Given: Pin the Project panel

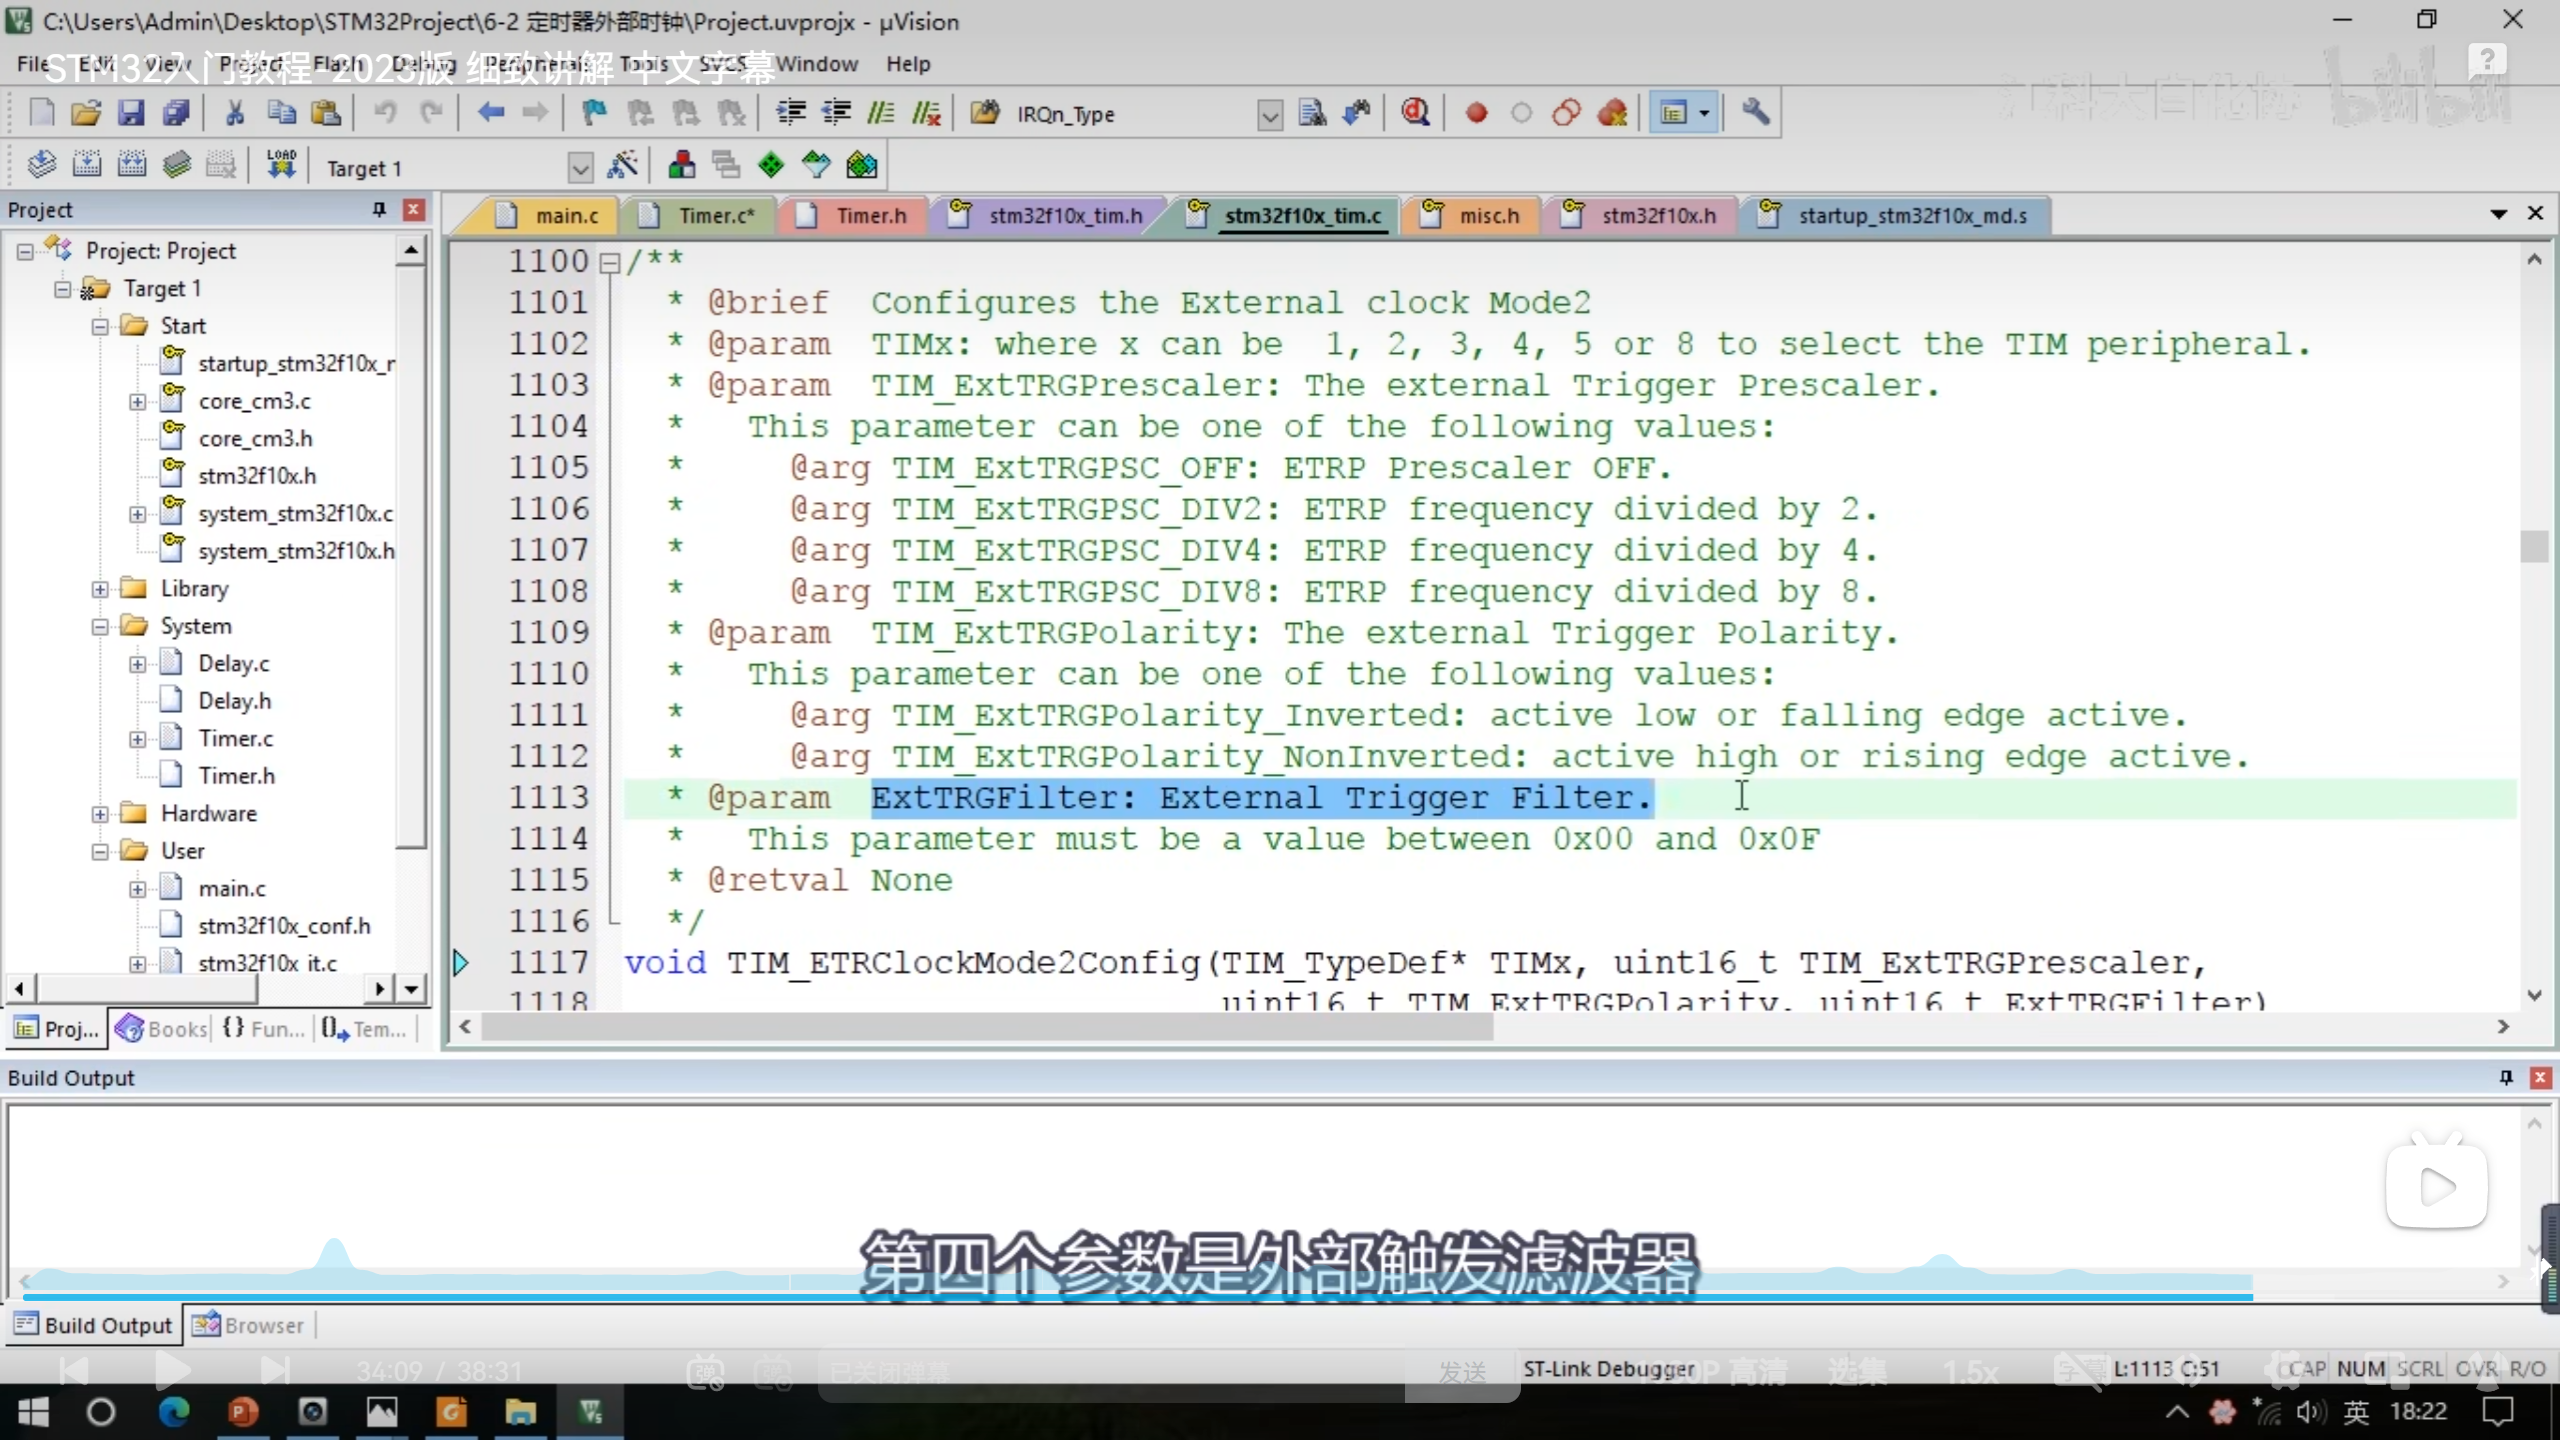Looking at the screenshot, I should [x=379, y=209].
